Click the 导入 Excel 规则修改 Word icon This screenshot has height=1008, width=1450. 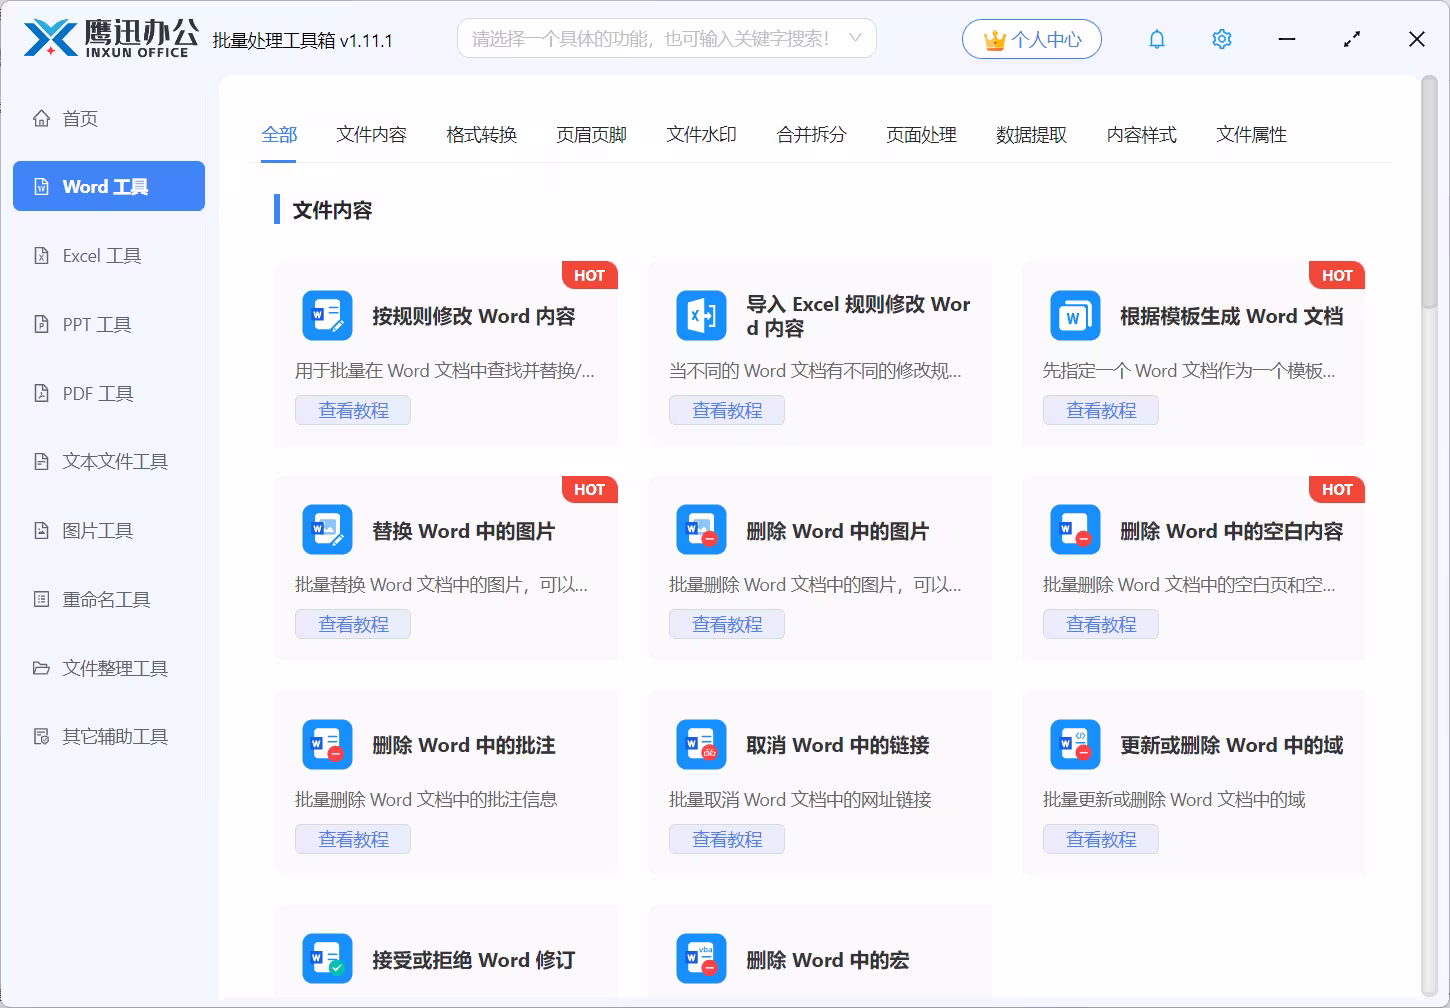(701, 316)
